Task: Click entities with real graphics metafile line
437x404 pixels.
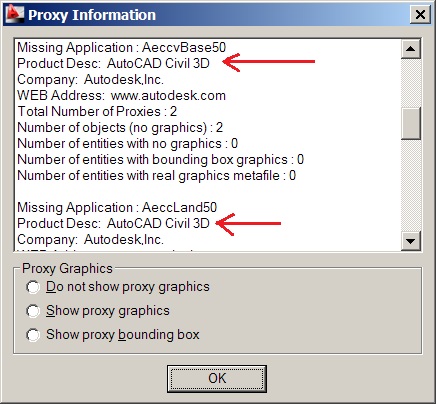Action: (x=156, y=175)
